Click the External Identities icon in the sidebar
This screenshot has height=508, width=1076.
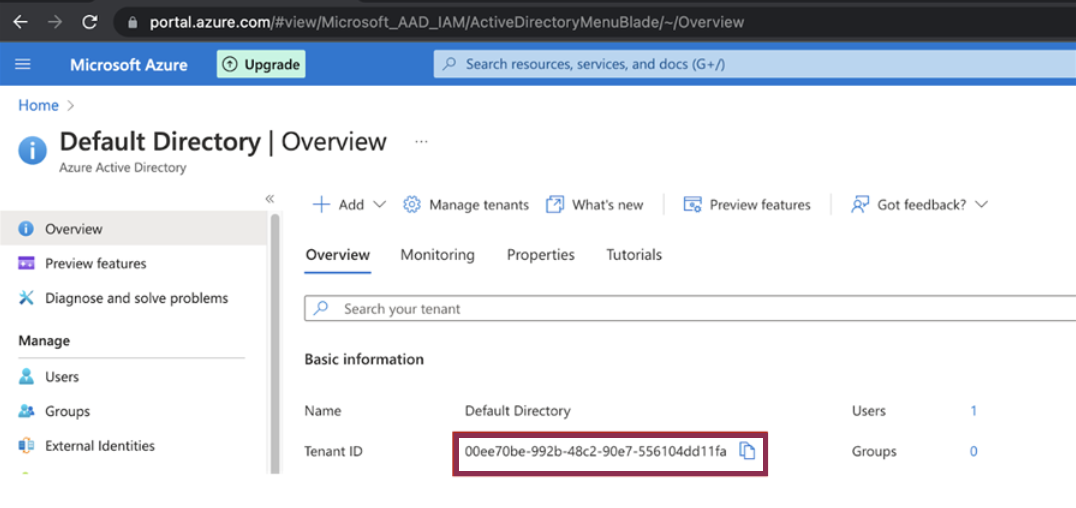pyautogui.click(x=26, y=446)
